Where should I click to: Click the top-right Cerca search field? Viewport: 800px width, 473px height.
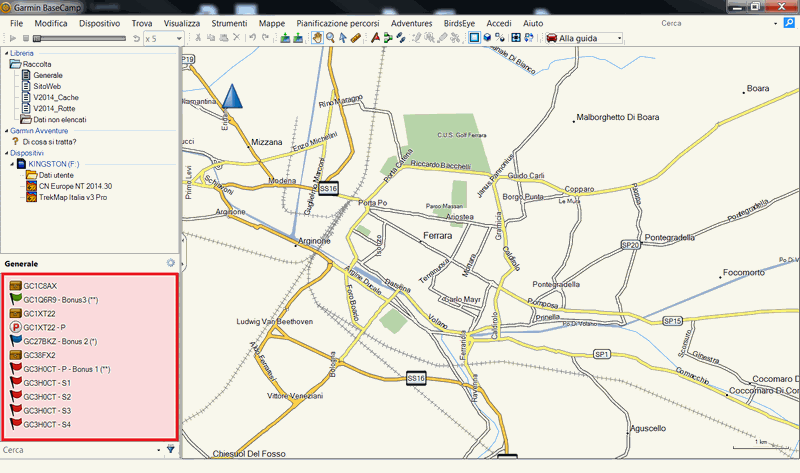(718, 23)
